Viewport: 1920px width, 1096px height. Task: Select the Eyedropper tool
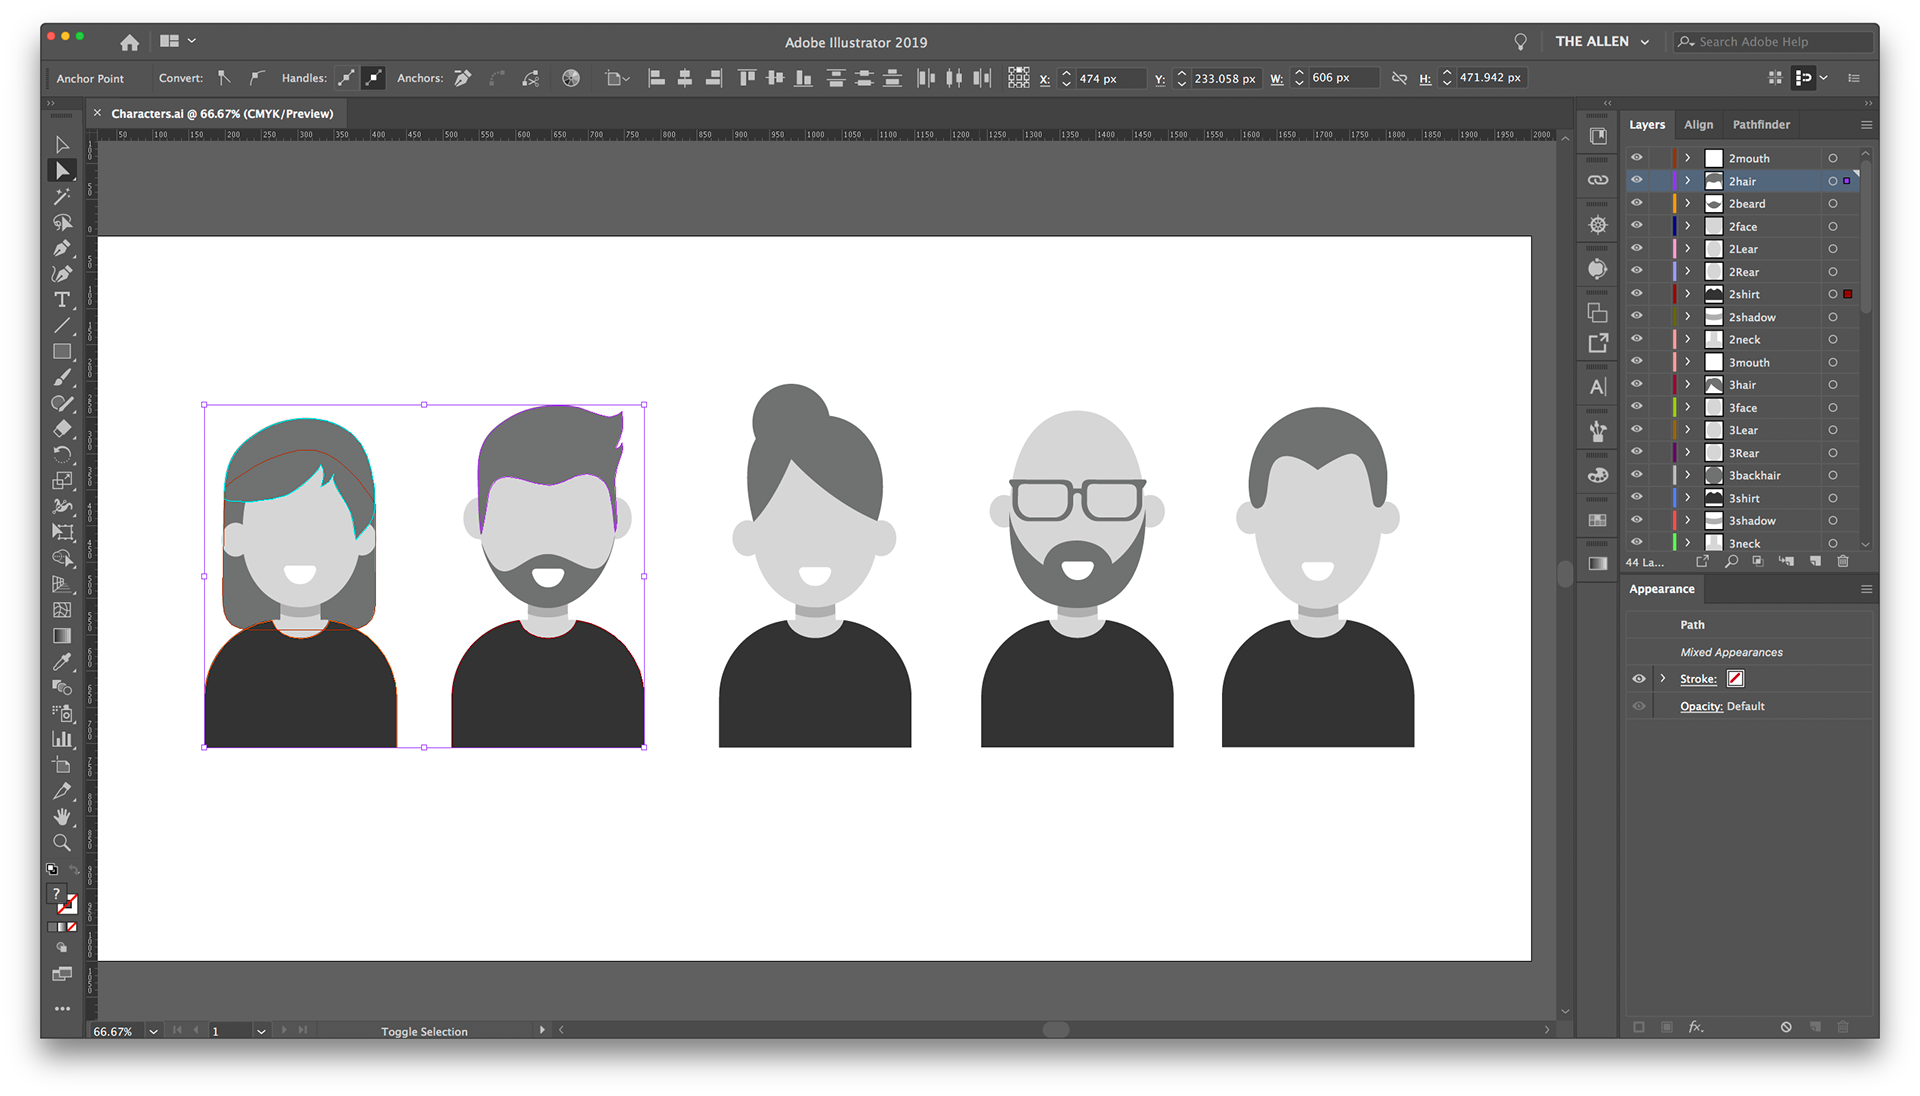62,661
